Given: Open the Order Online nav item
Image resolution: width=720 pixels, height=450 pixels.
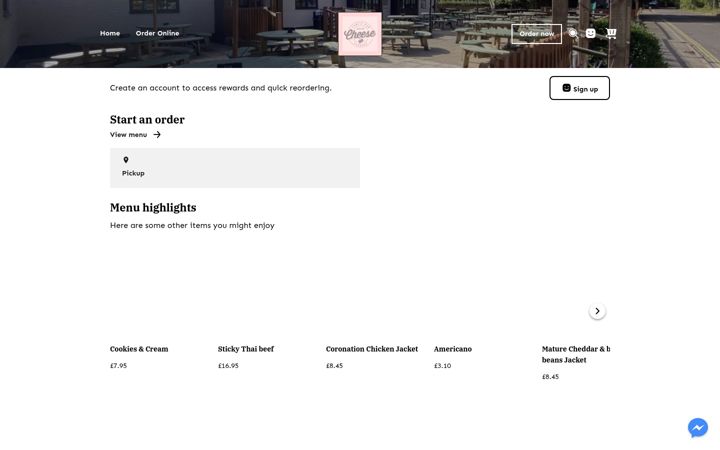Looking at the screenshot, I should click(158, 33).
